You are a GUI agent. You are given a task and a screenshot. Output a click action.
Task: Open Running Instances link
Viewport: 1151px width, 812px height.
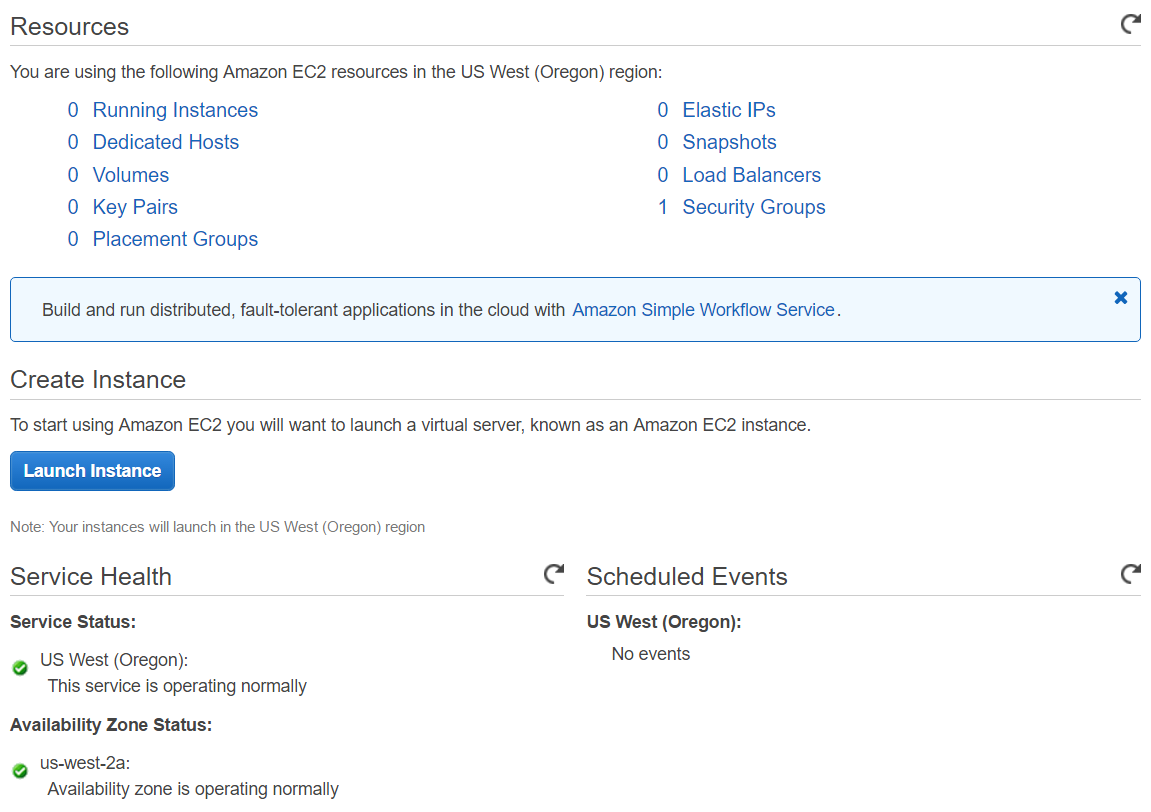pos(175,110)
